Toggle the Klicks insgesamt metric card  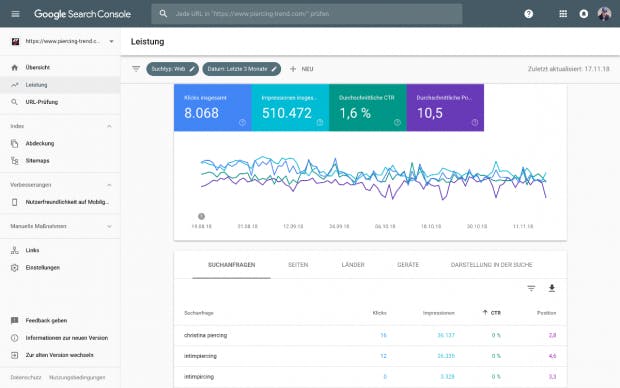click(213, 108)
